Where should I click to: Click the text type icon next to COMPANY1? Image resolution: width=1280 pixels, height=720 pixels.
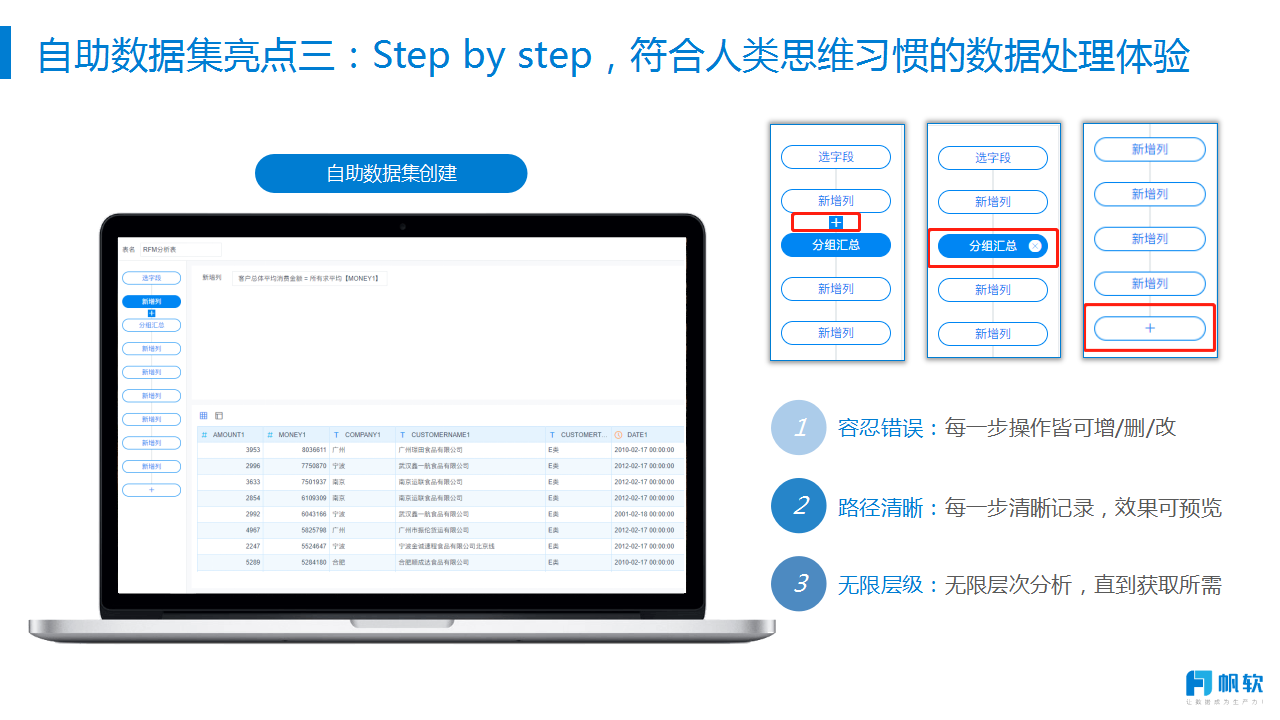pos(336,435)
